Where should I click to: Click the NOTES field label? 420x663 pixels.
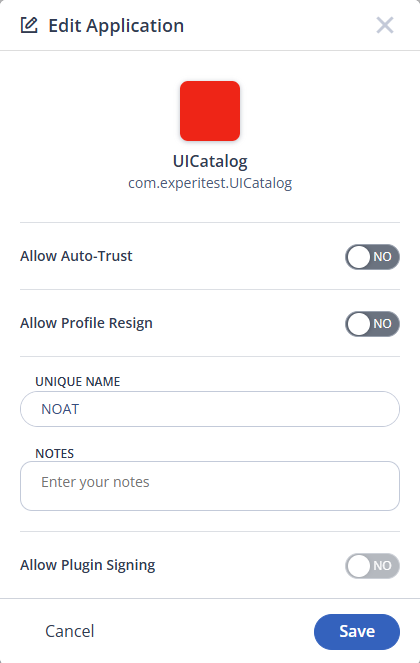55,453
